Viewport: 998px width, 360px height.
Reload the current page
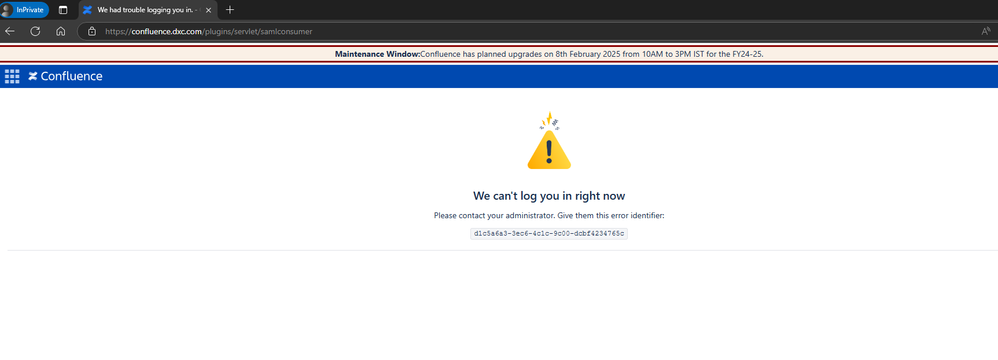[x=35, y=31]
